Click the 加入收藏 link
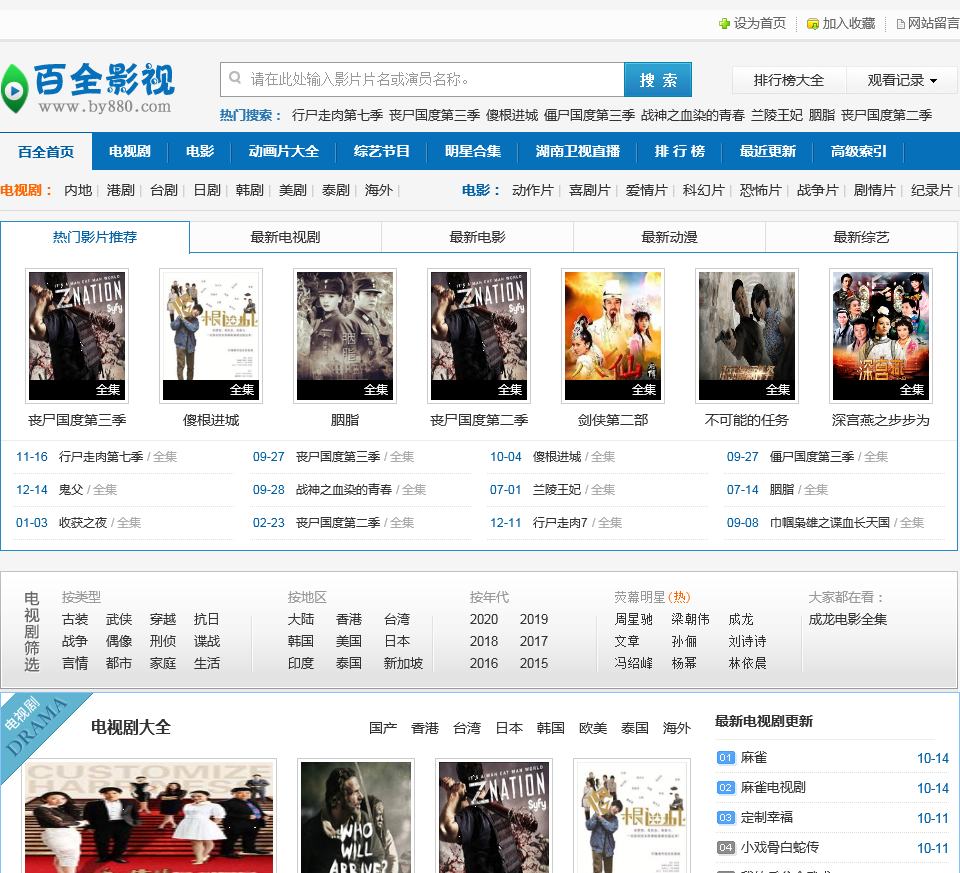960x873 pixels. pos(849,24)
